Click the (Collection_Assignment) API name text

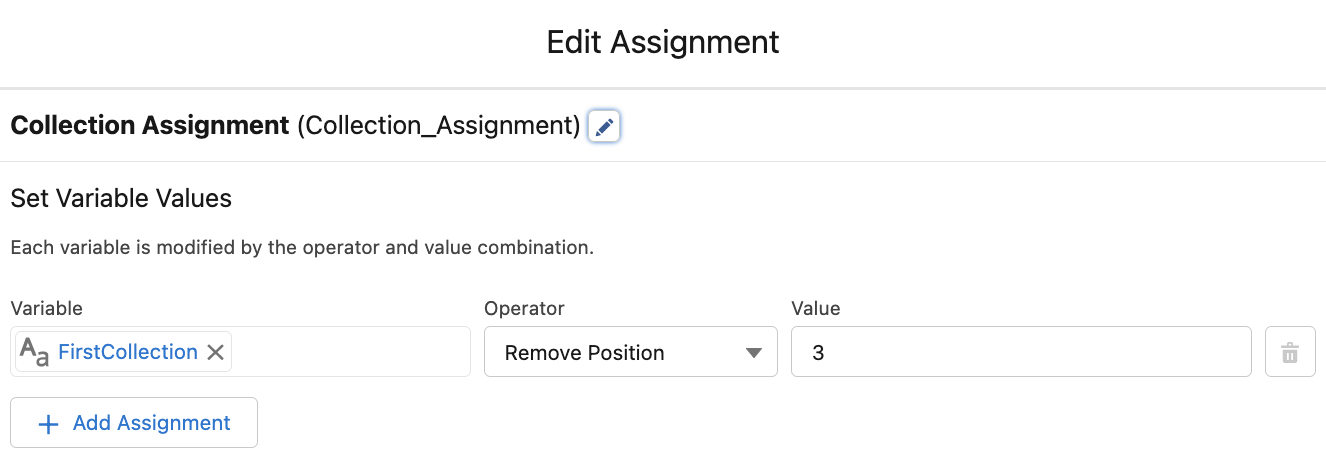click(438, 126)
